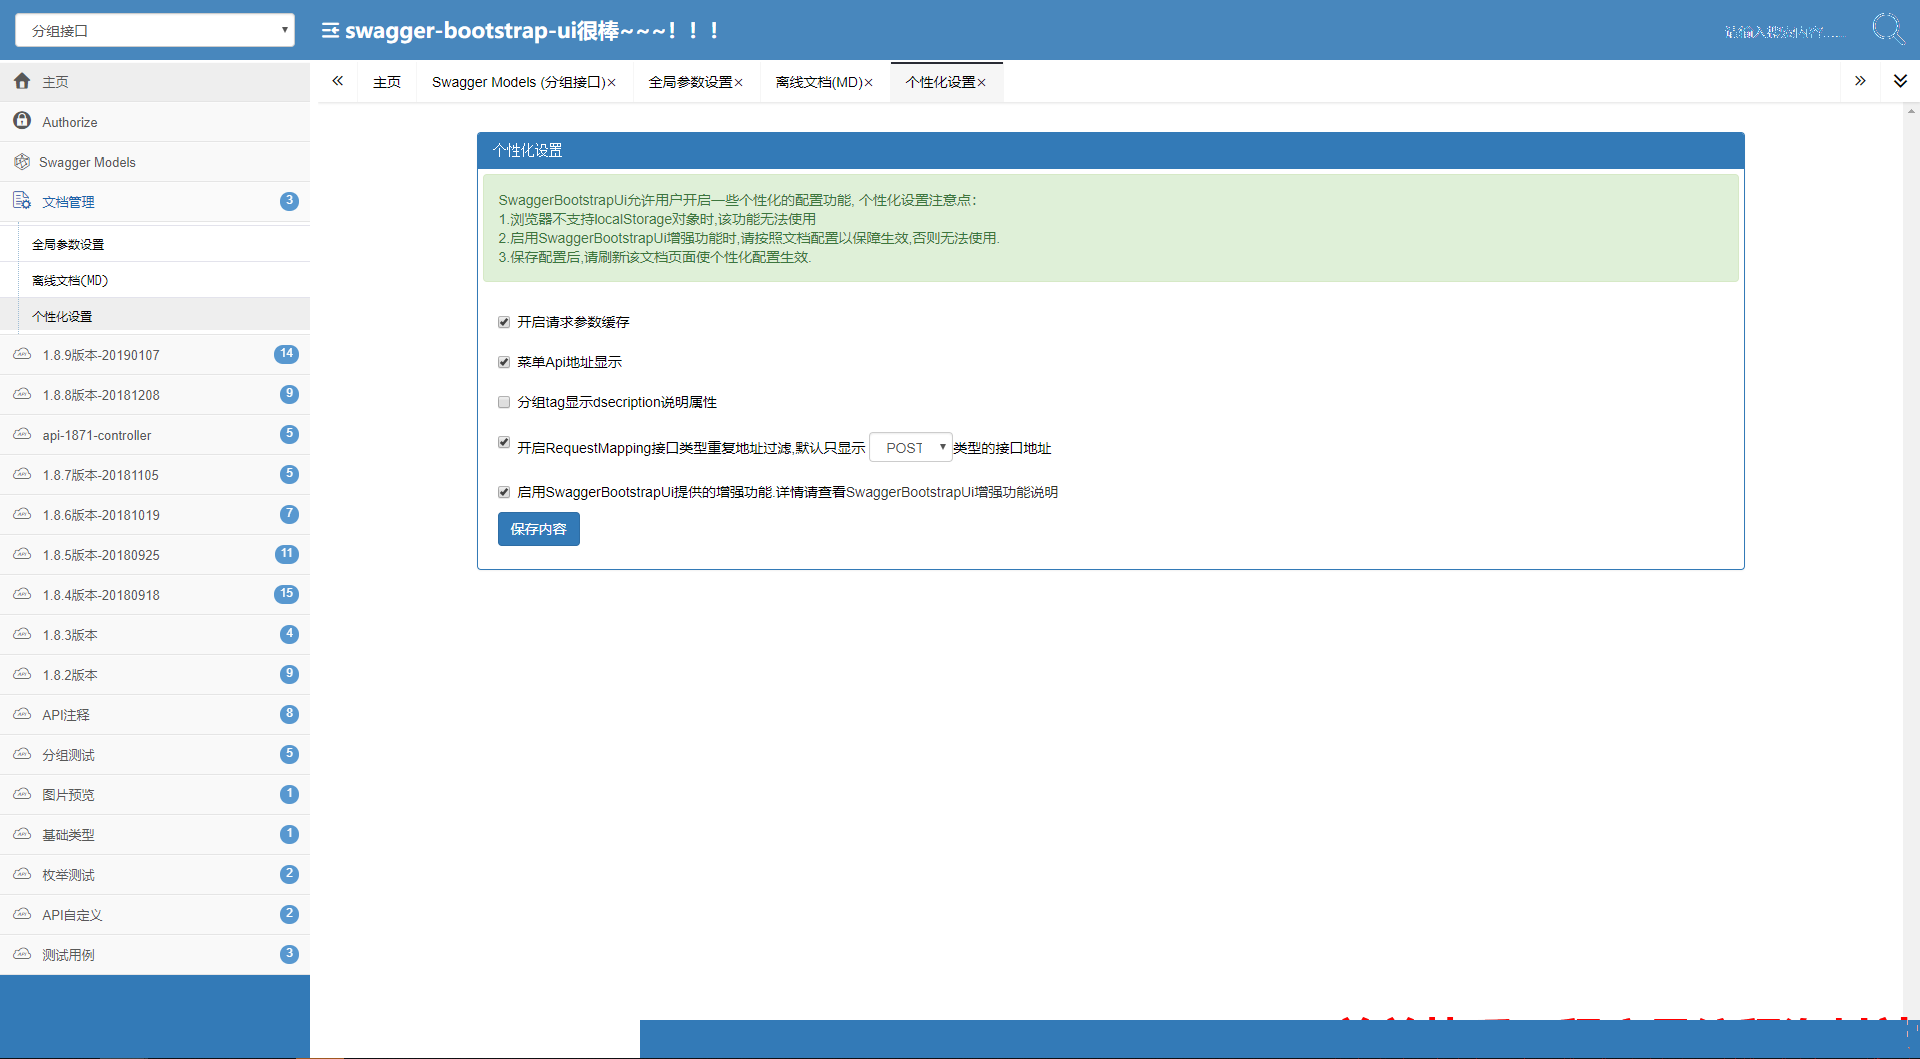Open the POST request type dropdown
Viewport: 1920px width, 1059px height.
click(x=911, y=447)
